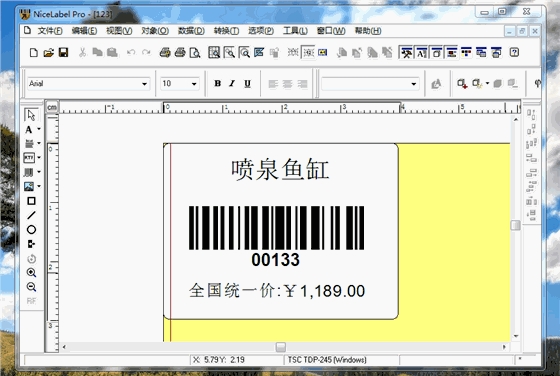Open the variable options dropdown arrow in toolbar

click(x=488, y=84)
